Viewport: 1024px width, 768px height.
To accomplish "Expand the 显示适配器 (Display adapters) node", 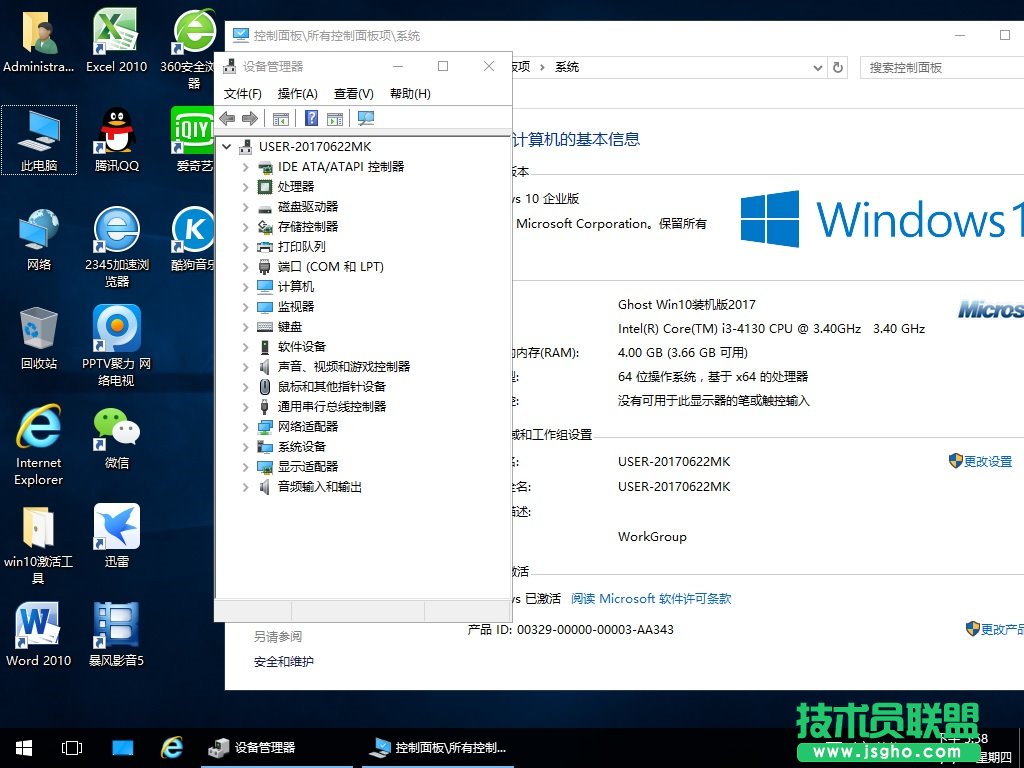I will (x=245, y=467).
